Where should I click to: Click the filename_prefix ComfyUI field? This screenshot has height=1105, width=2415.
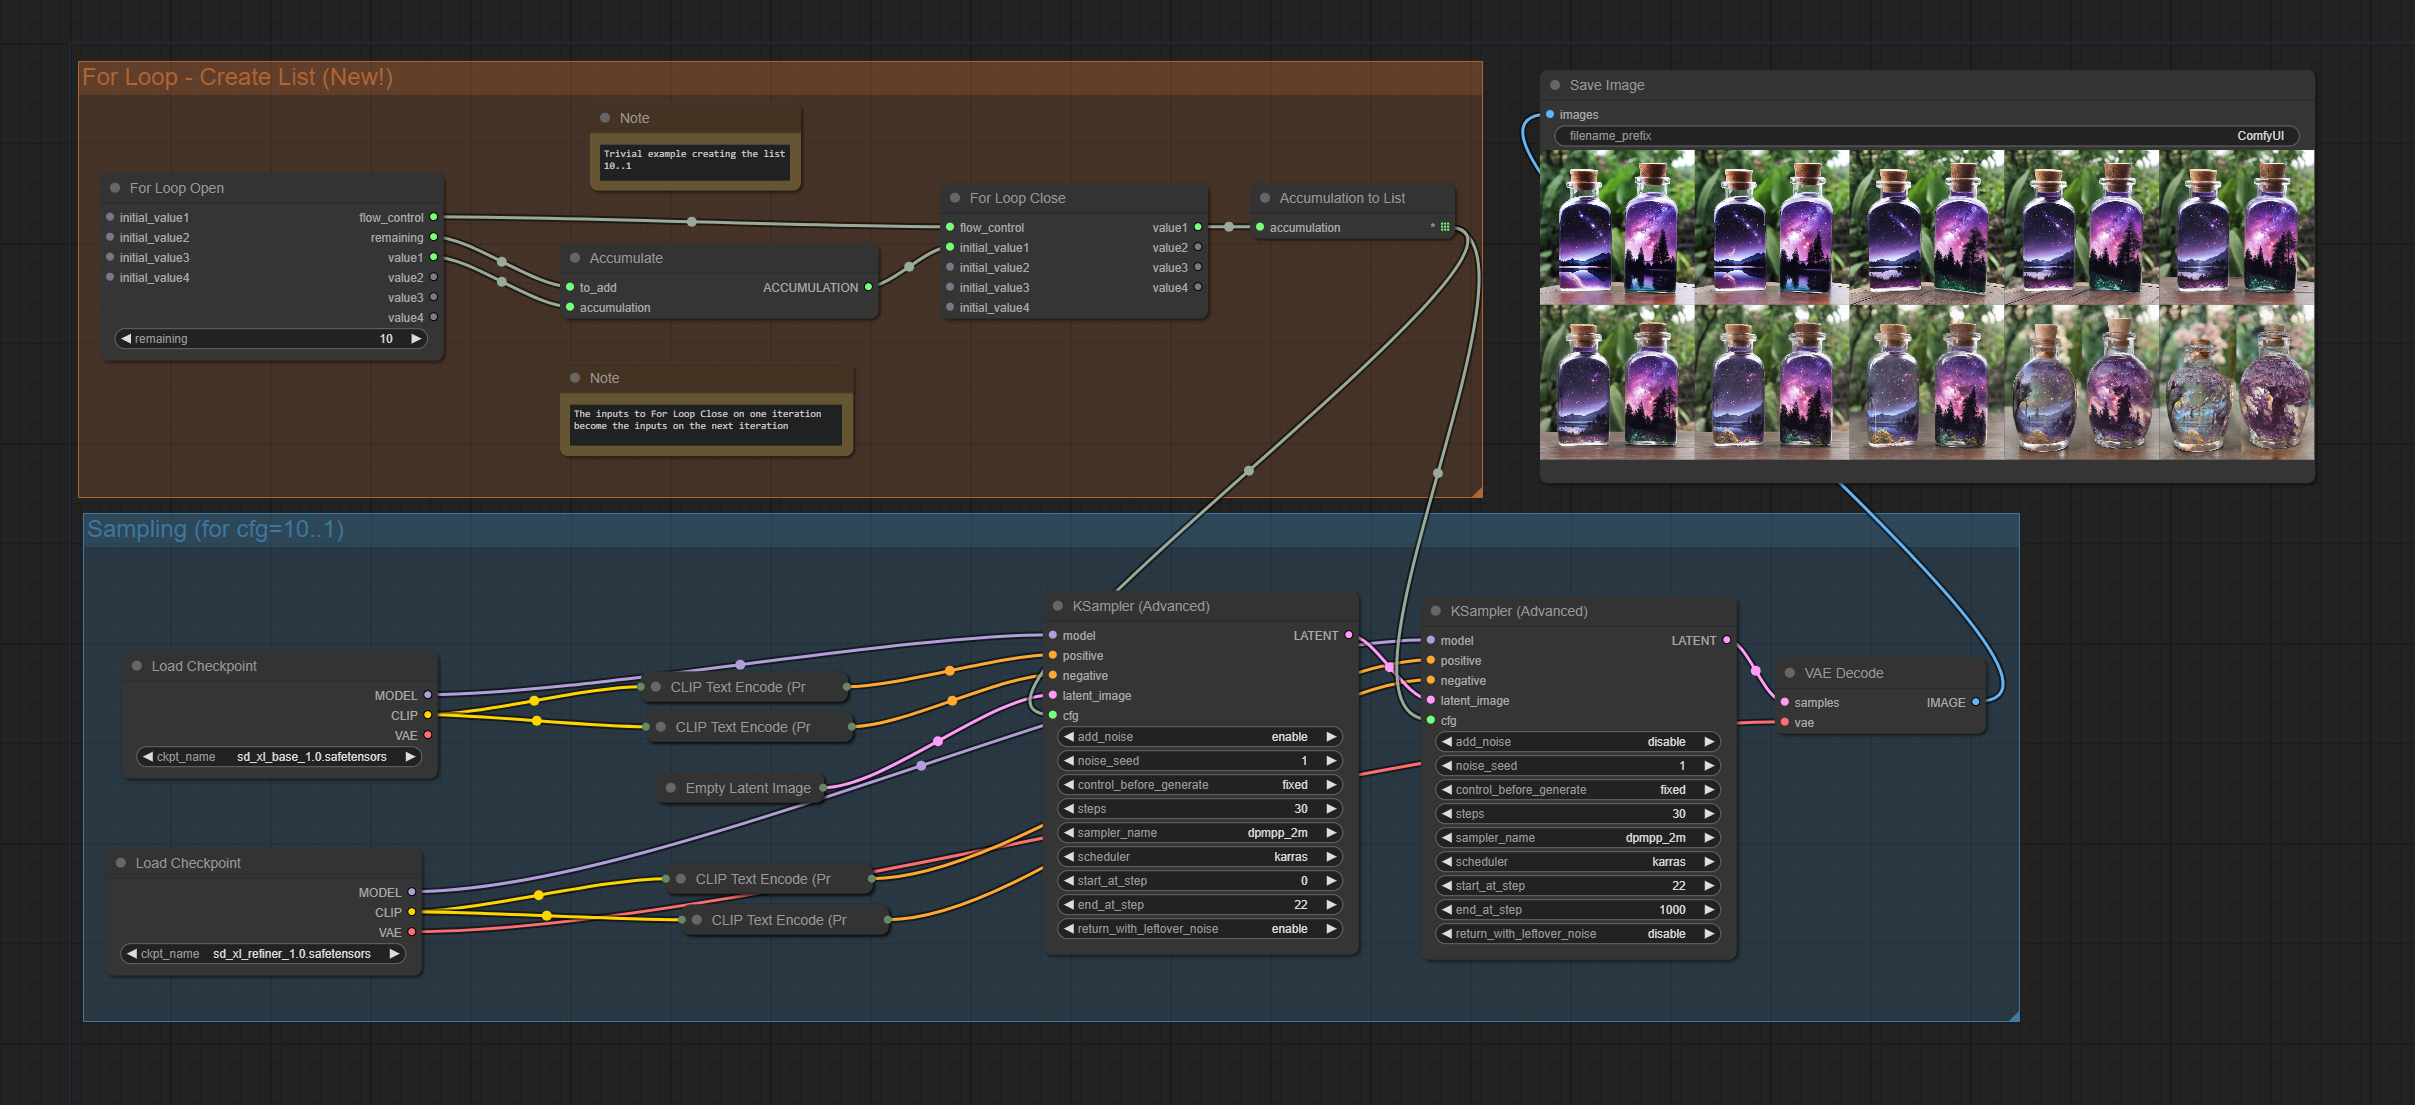pyautogui.click(x=1926, y=136)
